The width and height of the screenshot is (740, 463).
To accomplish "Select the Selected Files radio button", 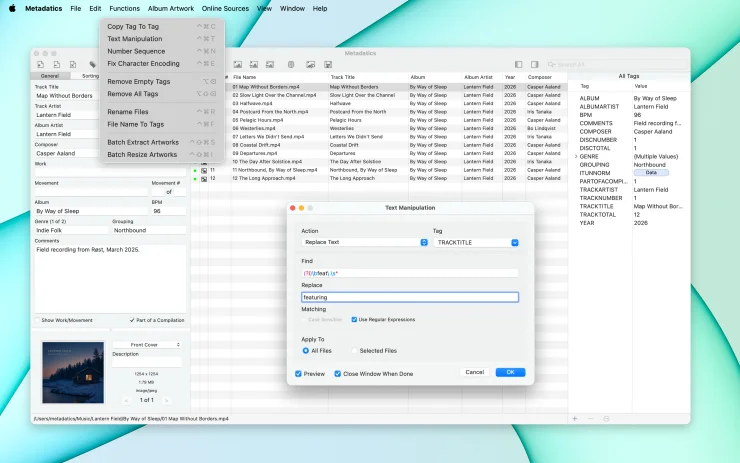I will tap(354, 351).
